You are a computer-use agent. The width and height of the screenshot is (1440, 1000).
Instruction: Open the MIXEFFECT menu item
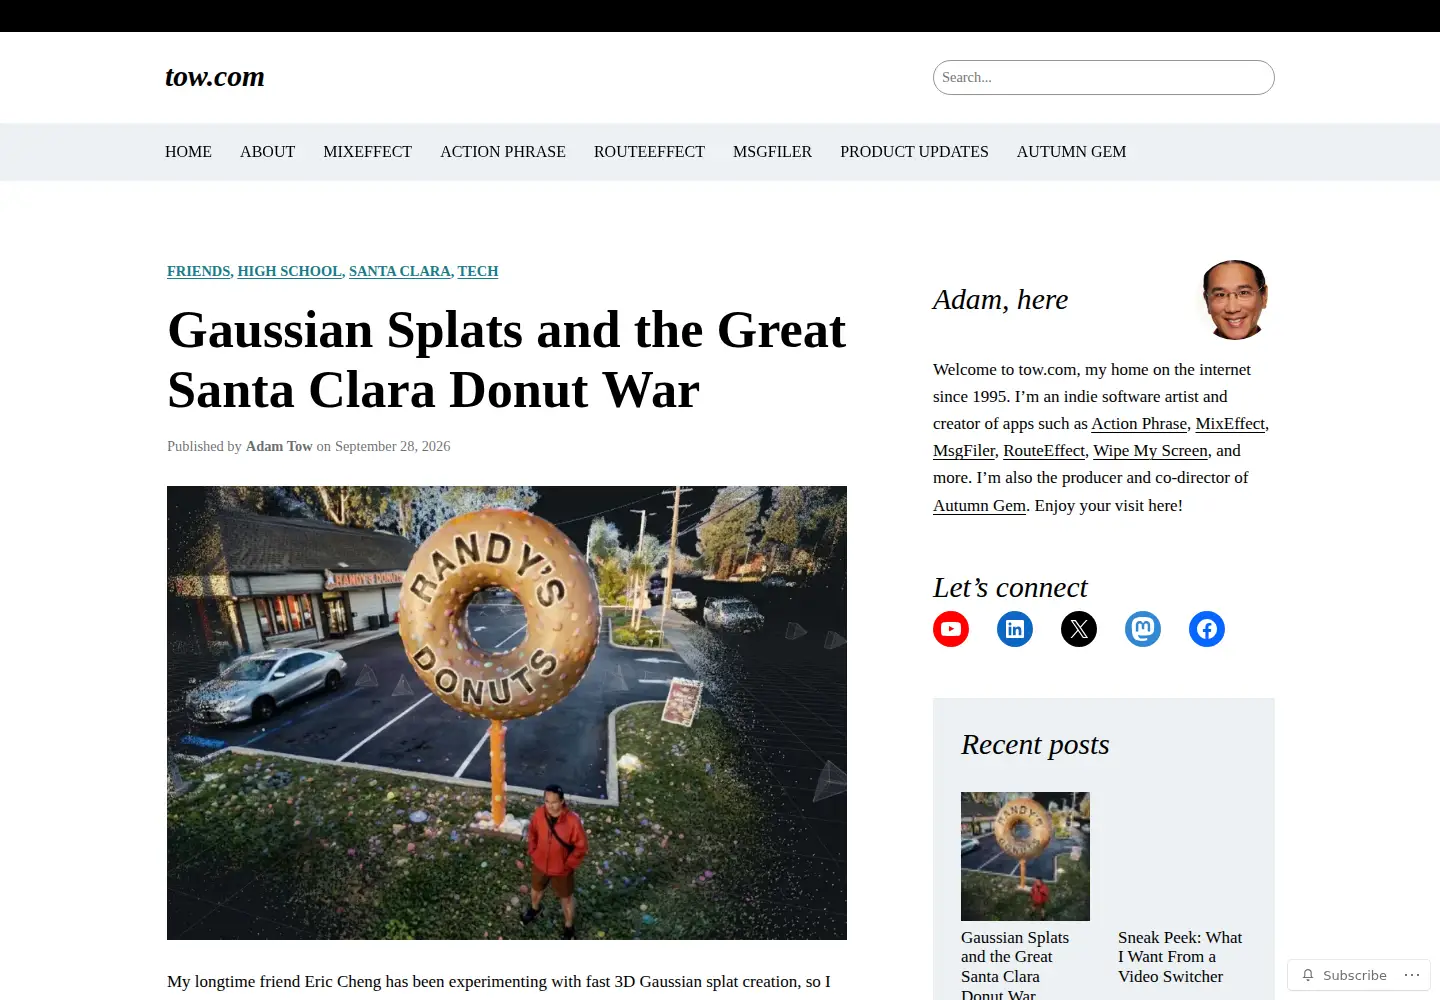pos(367,152)
